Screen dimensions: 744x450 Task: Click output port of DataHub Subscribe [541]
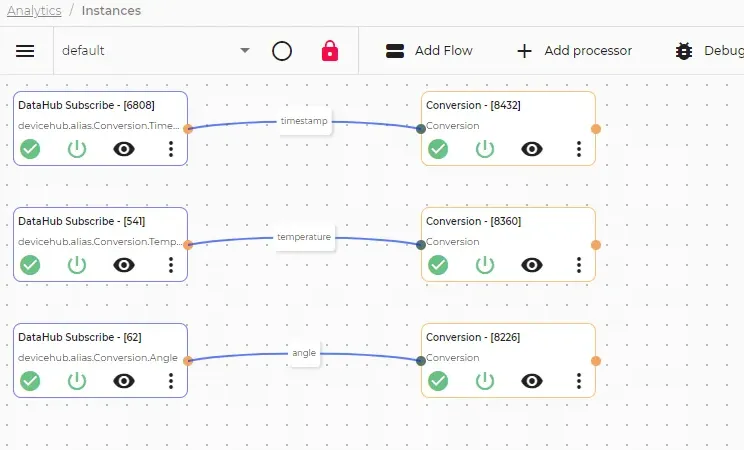click(188, 244)
